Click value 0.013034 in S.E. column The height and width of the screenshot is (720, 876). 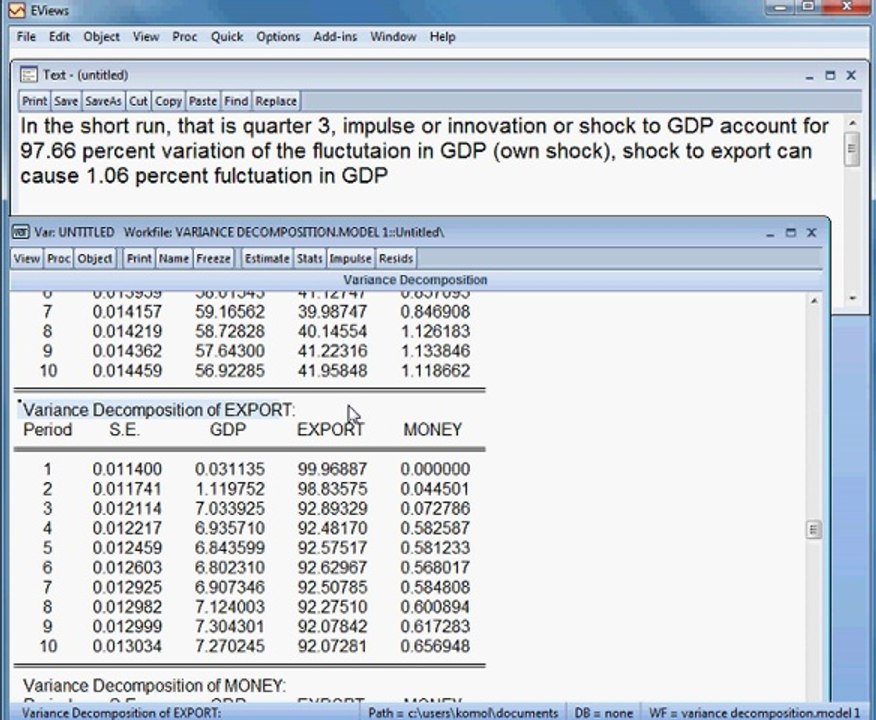pos(127,646)
